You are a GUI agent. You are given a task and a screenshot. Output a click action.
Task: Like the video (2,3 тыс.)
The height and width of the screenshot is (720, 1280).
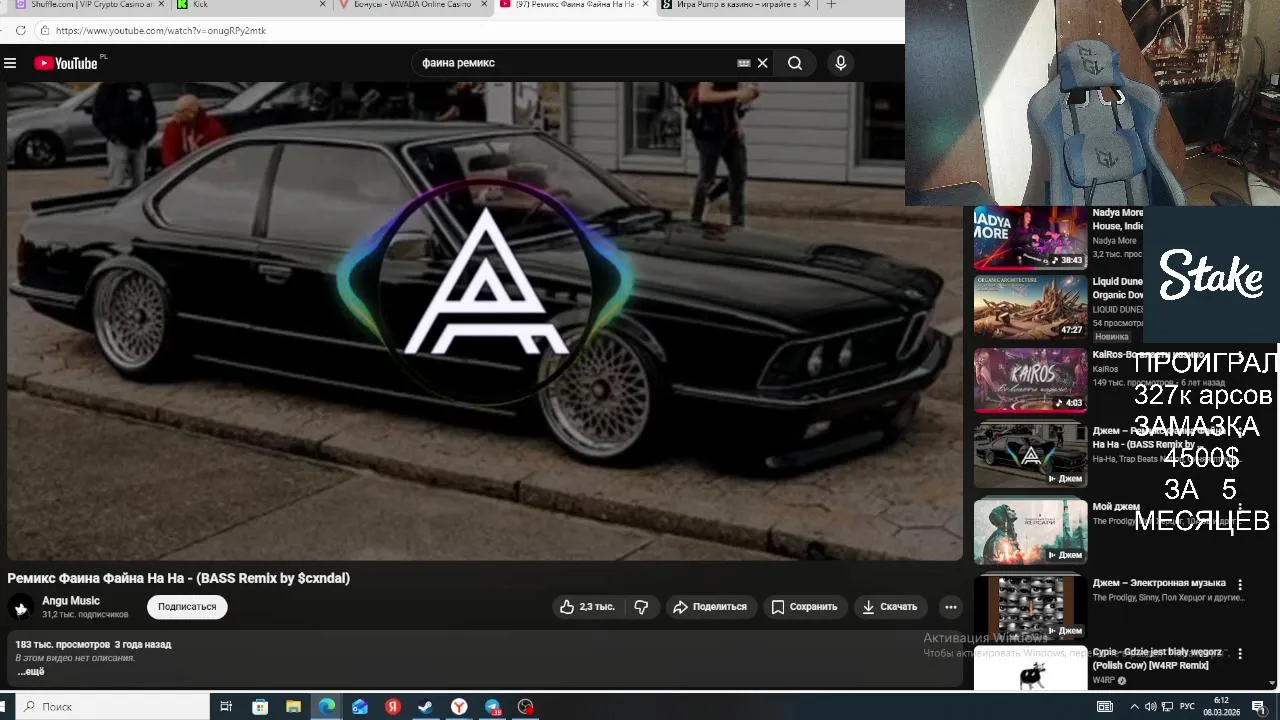pos(588,607)
